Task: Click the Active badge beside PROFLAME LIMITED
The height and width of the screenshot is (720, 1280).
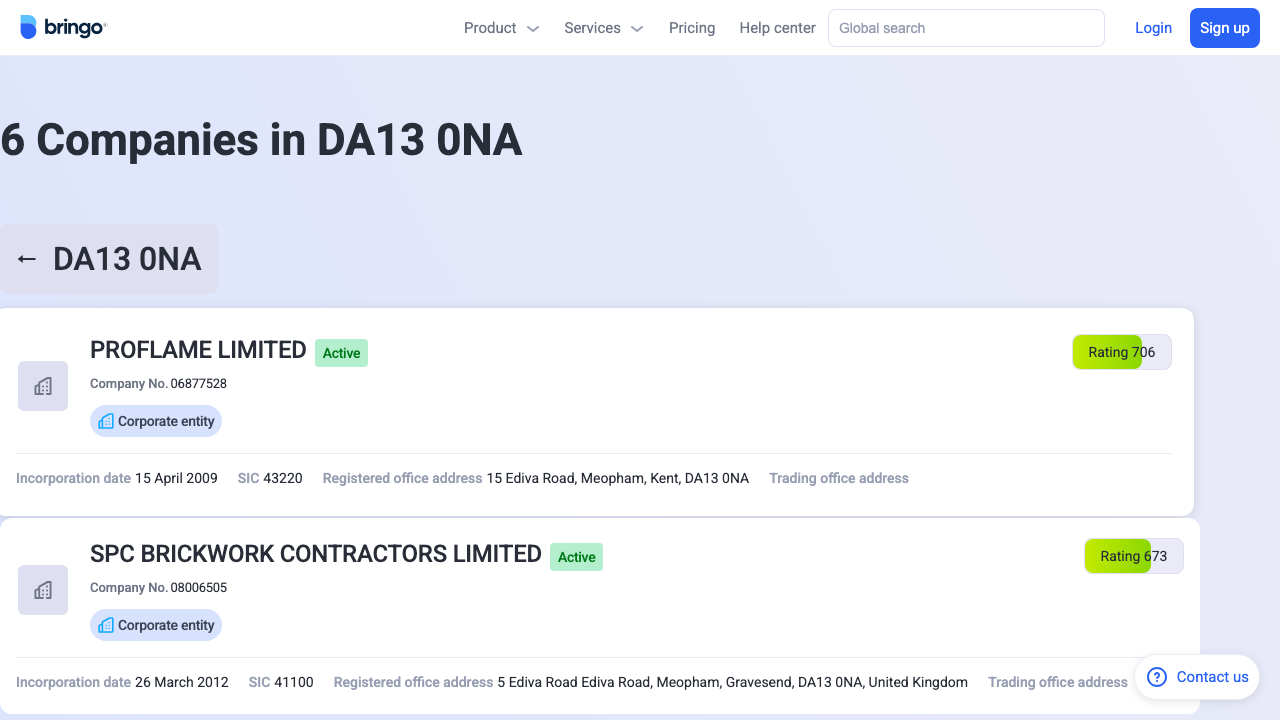Action: 341,353
